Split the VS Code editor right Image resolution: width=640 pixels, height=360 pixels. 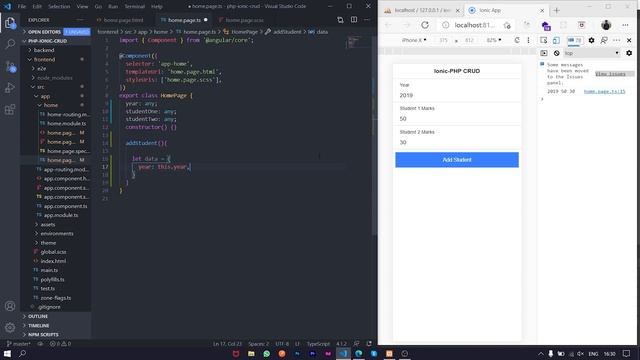pyautogui.click(x=354, y=20)
